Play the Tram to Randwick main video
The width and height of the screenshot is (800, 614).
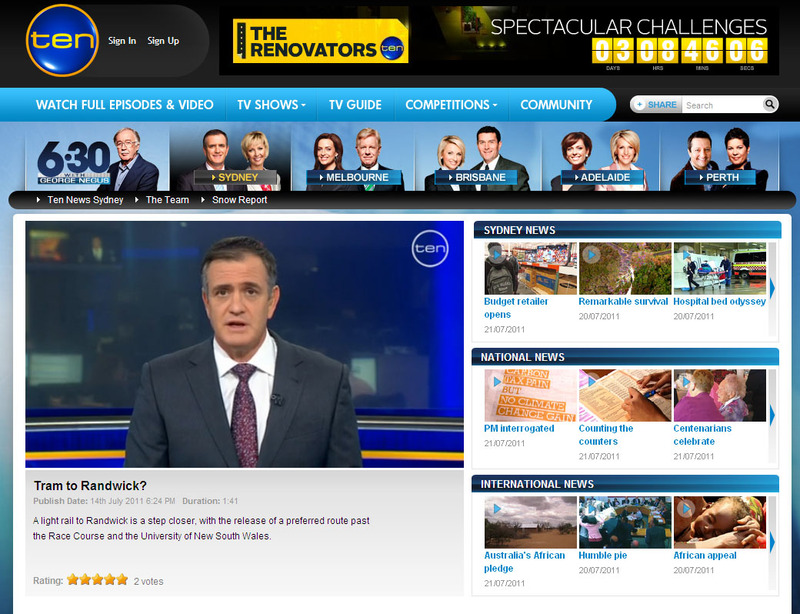[x=245, y=344]
